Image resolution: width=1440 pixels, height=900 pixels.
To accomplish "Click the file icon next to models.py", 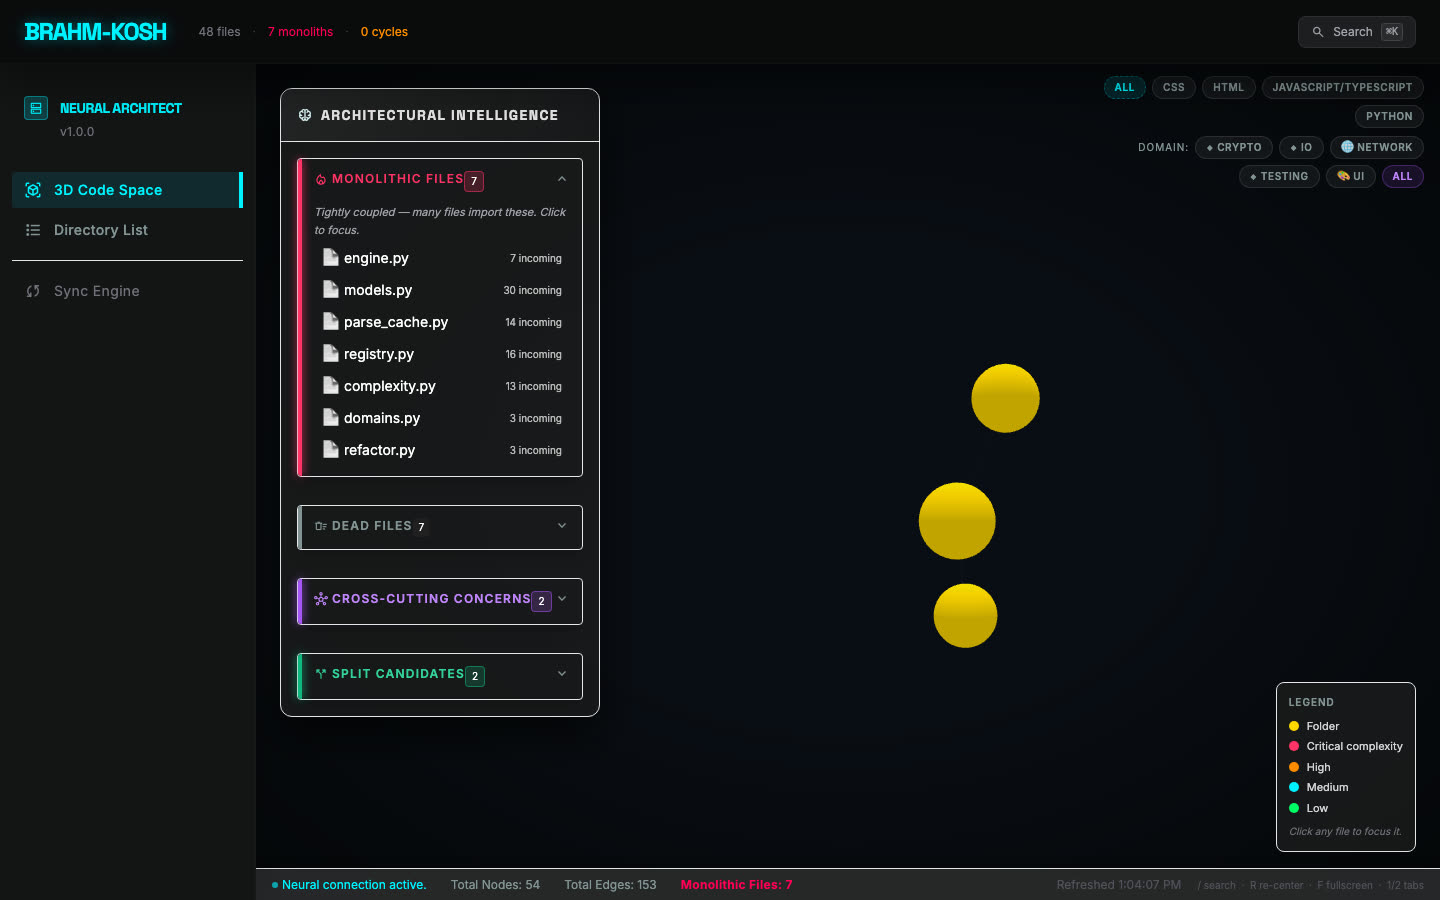I will (x=331, y=289).
